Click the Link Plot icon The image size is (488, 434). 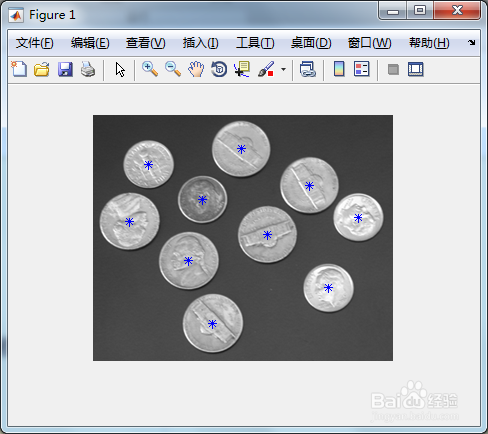point(307,69)
